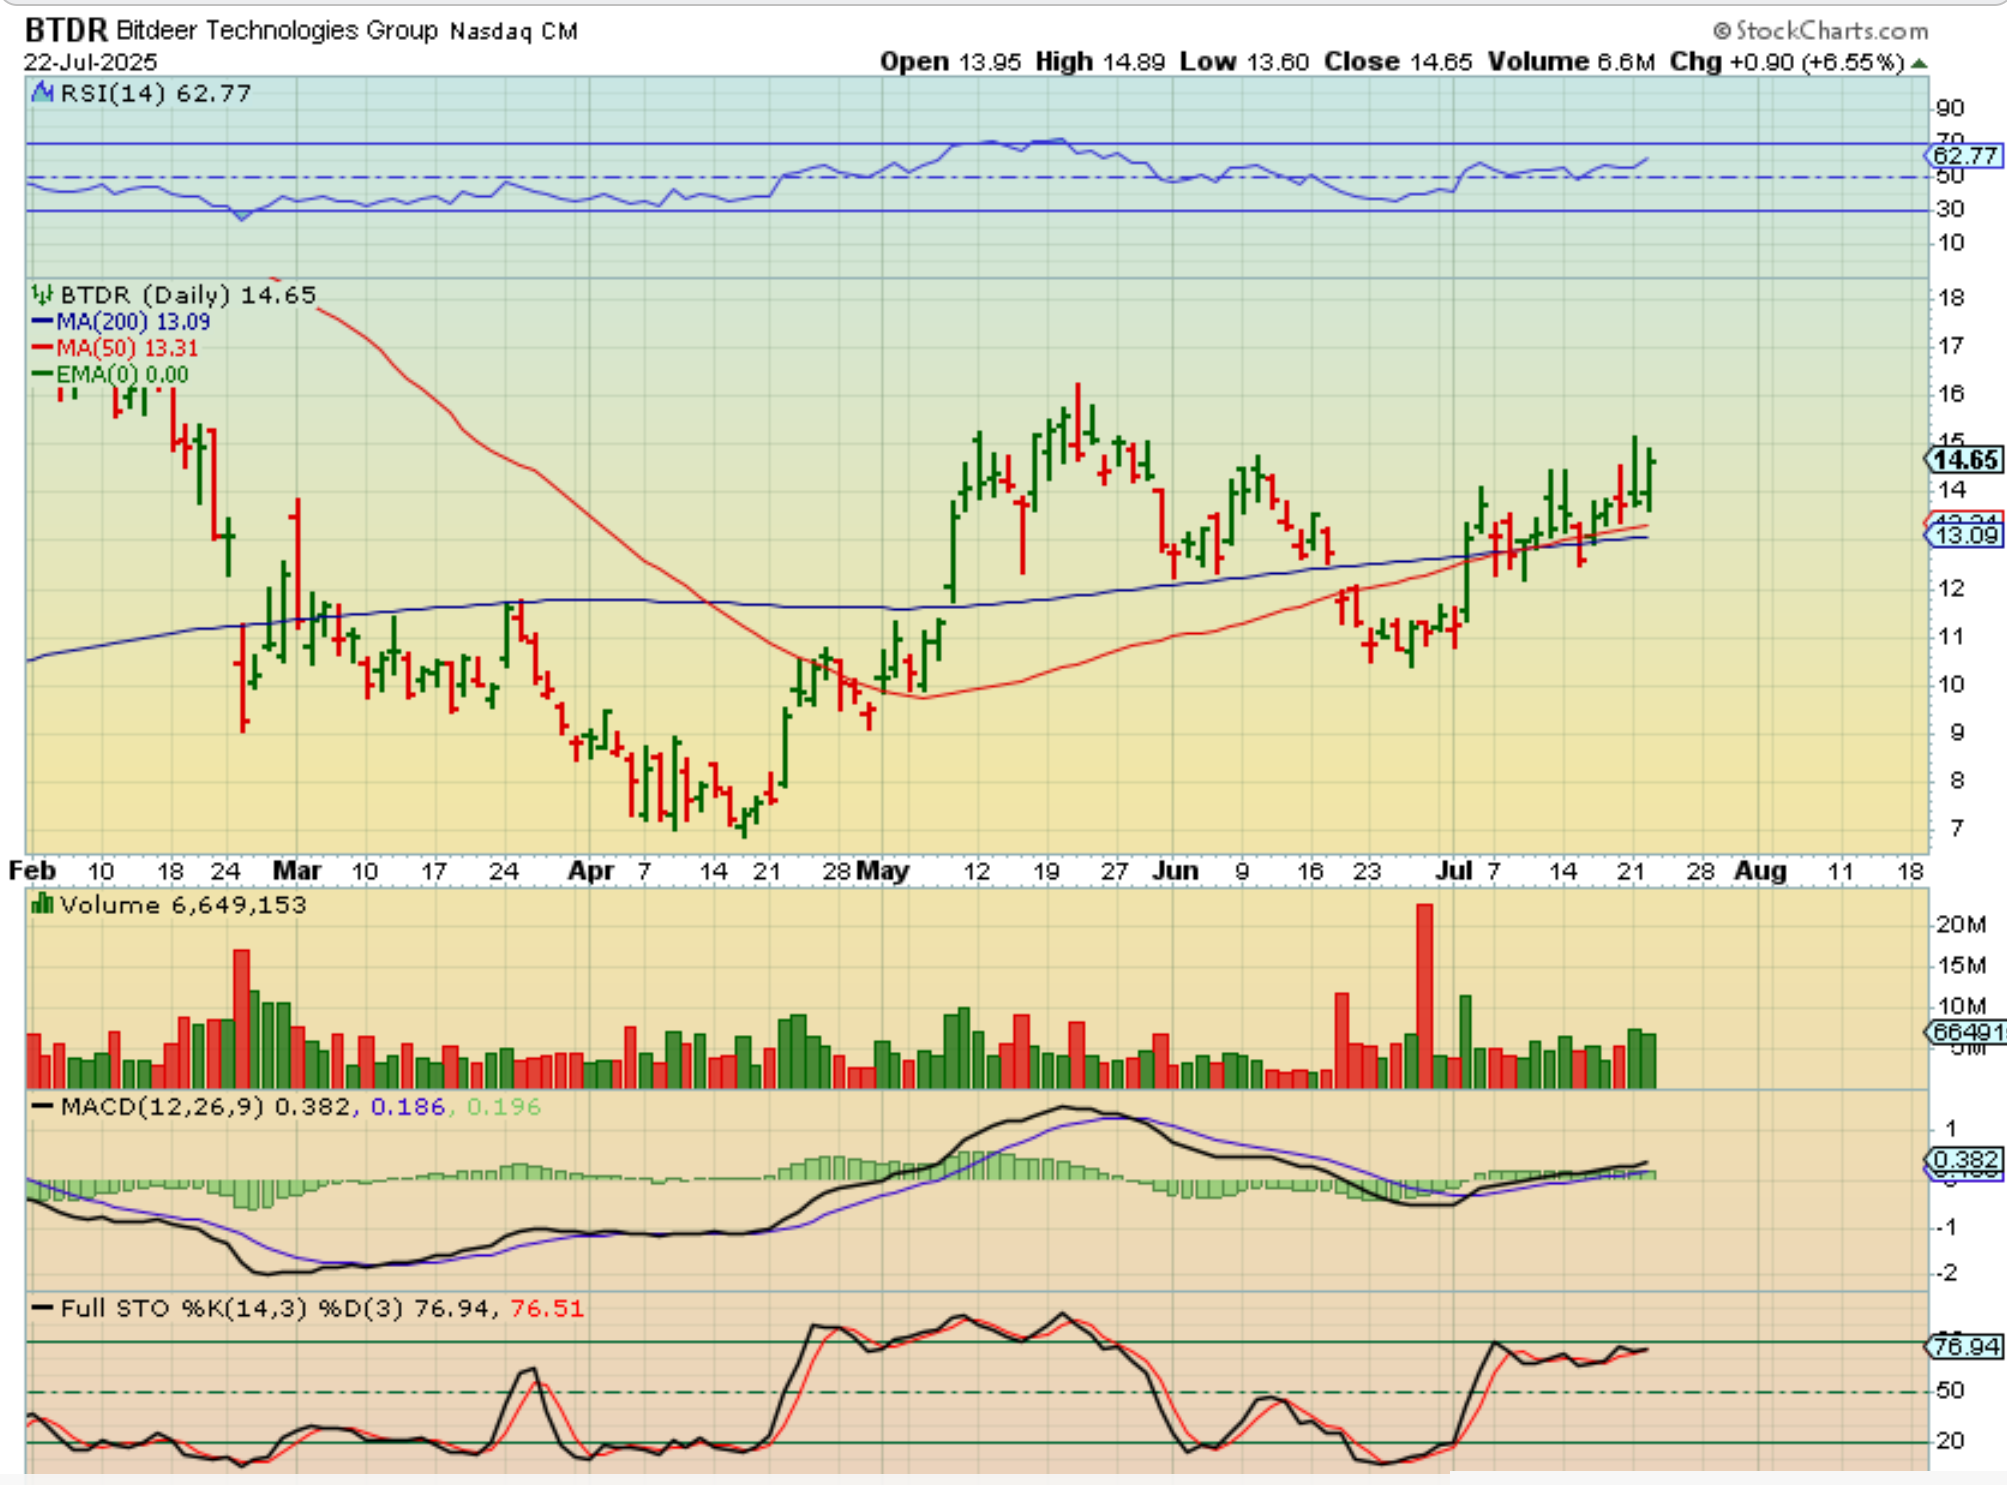
Task: Click the 0.382 MACD value tag
Action: point(1964,1160)
